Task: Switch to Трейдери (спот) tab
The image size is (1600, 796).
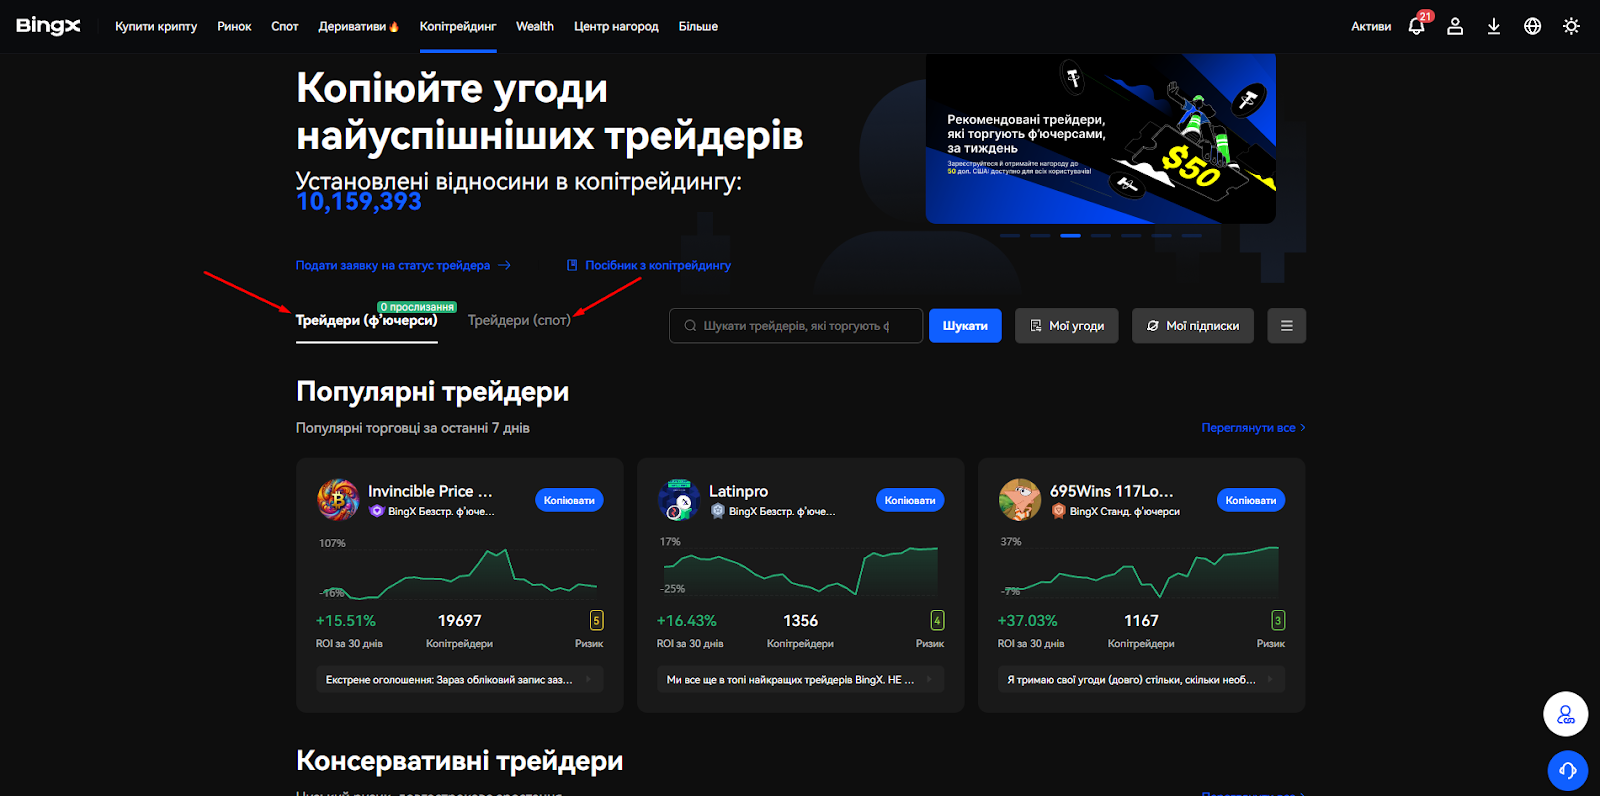Action: [x=519, y=320]
